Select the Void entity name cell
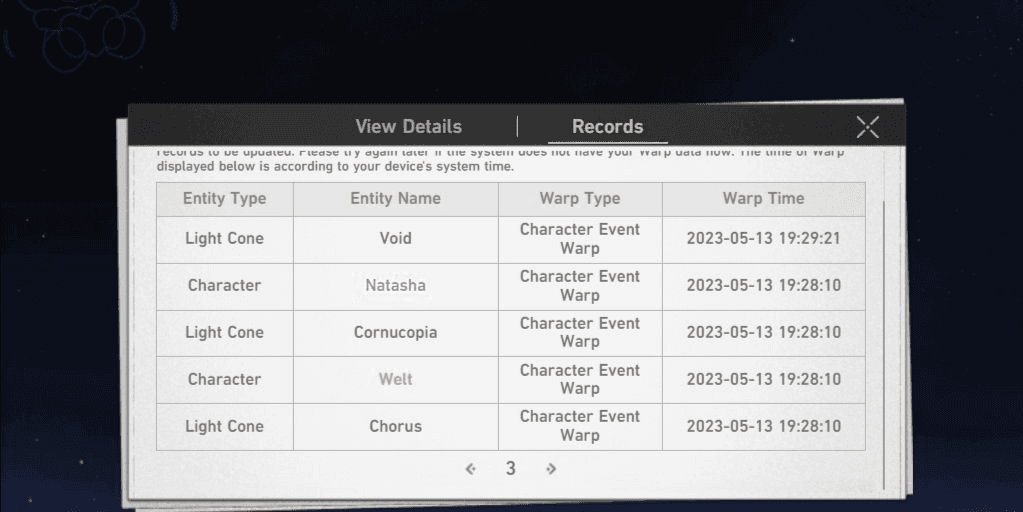The image size is (1023, 512). click(395, 239)
